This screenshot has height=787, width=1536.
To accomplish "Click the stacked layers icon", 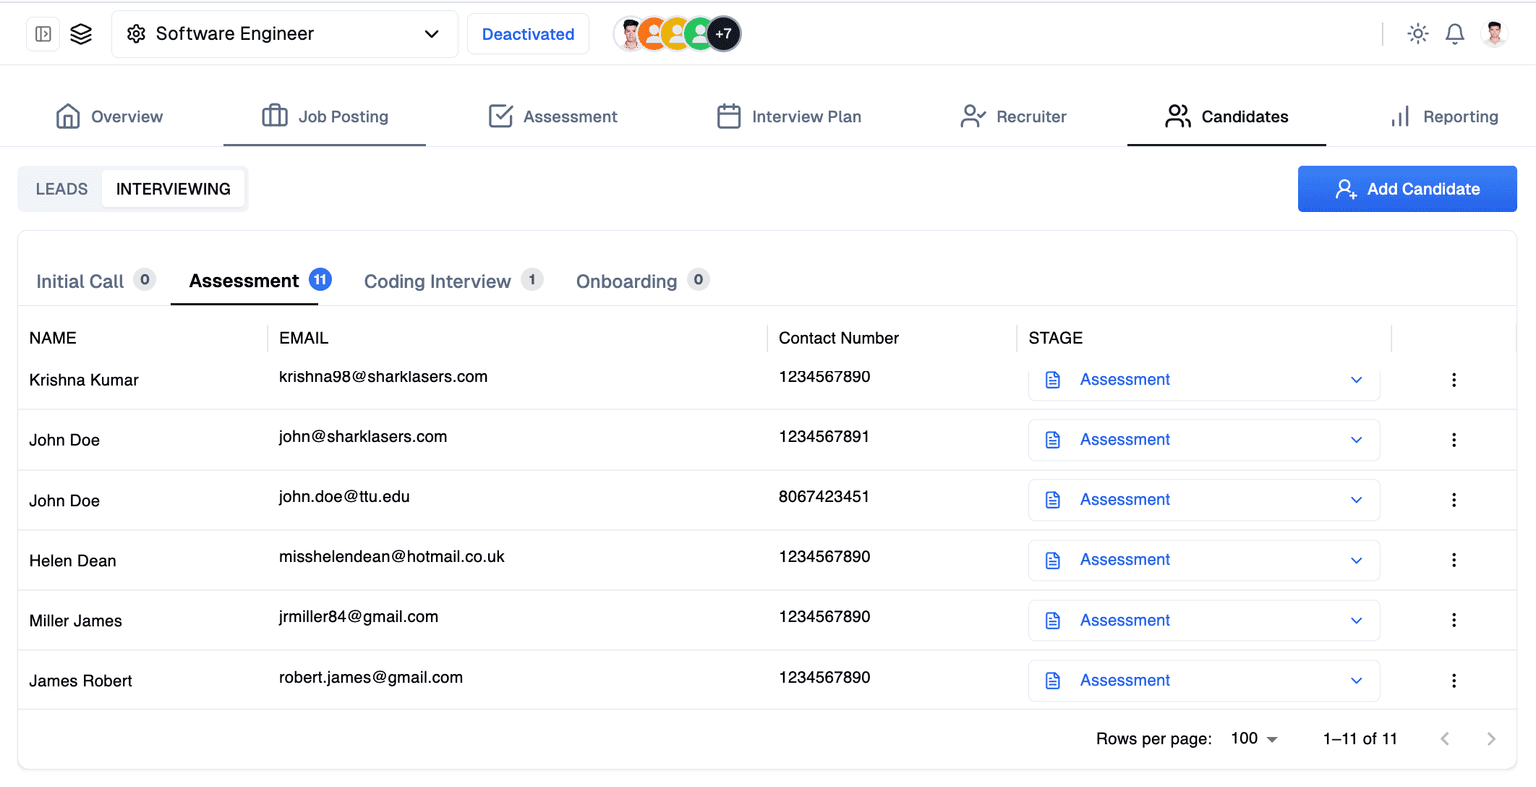I will [81, 34].
